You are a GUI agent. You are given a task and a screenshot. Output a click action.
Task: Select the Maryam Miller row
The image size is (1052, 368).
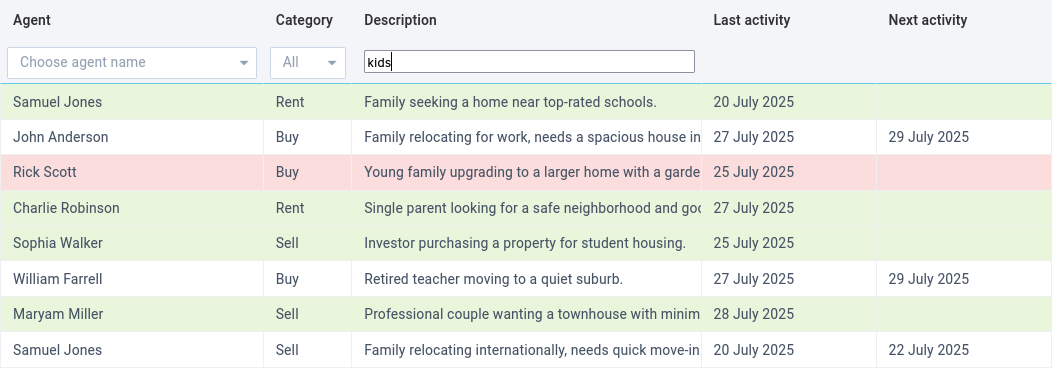[x=526, y=314]
